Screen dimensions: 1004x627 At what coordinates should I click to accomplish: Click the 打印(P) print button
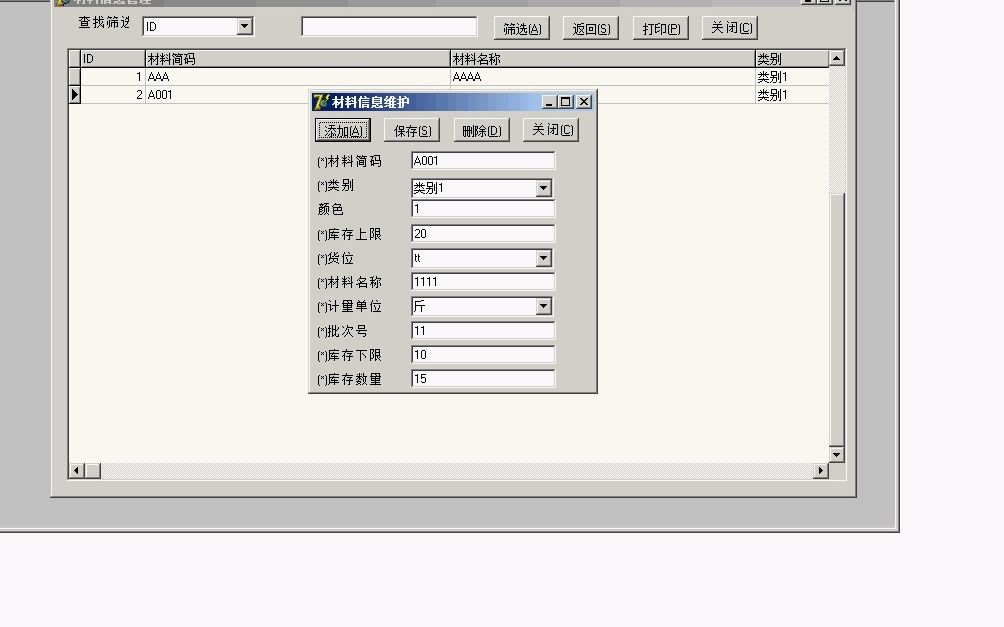pos(660,27)
